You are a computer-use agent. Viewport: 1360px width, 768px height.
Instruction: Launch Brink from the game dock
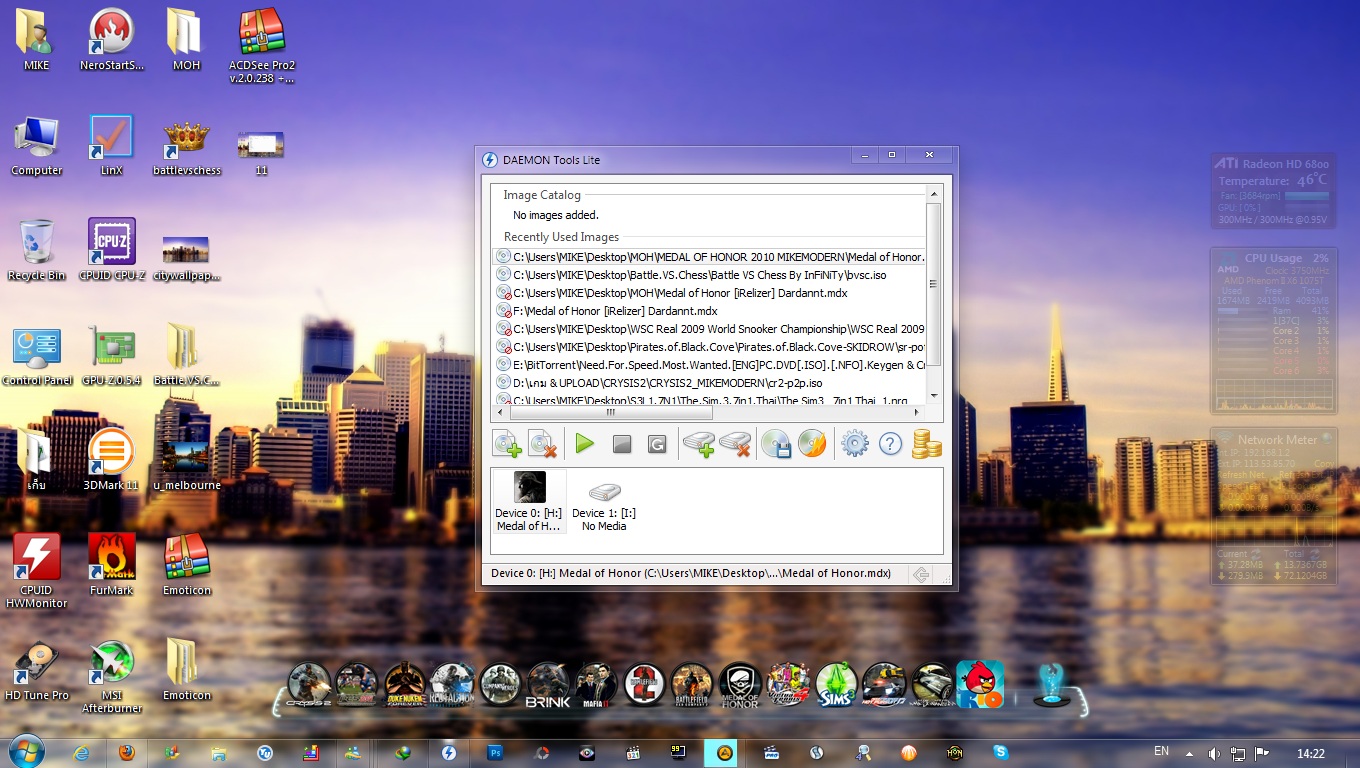tap(548, 685)
